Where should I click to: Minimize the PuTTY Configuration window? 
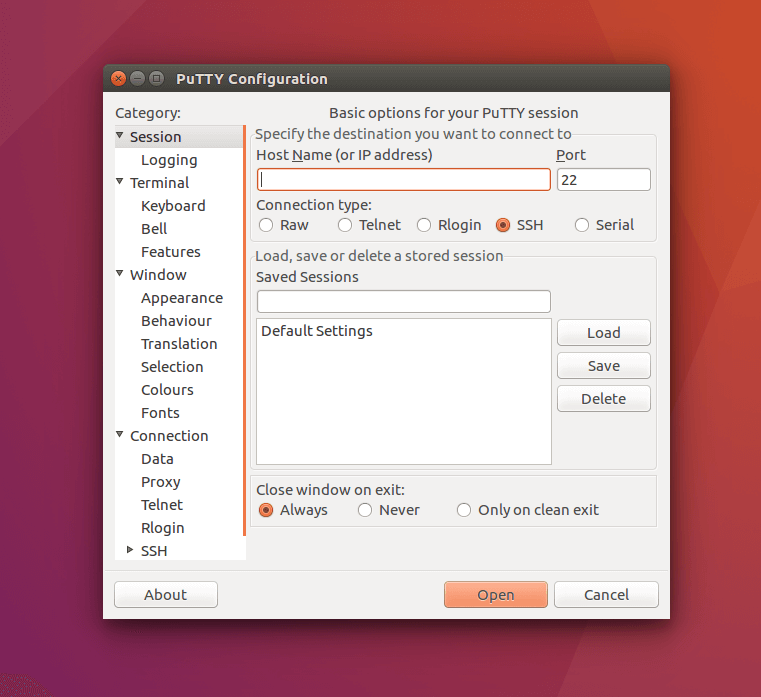137,78
